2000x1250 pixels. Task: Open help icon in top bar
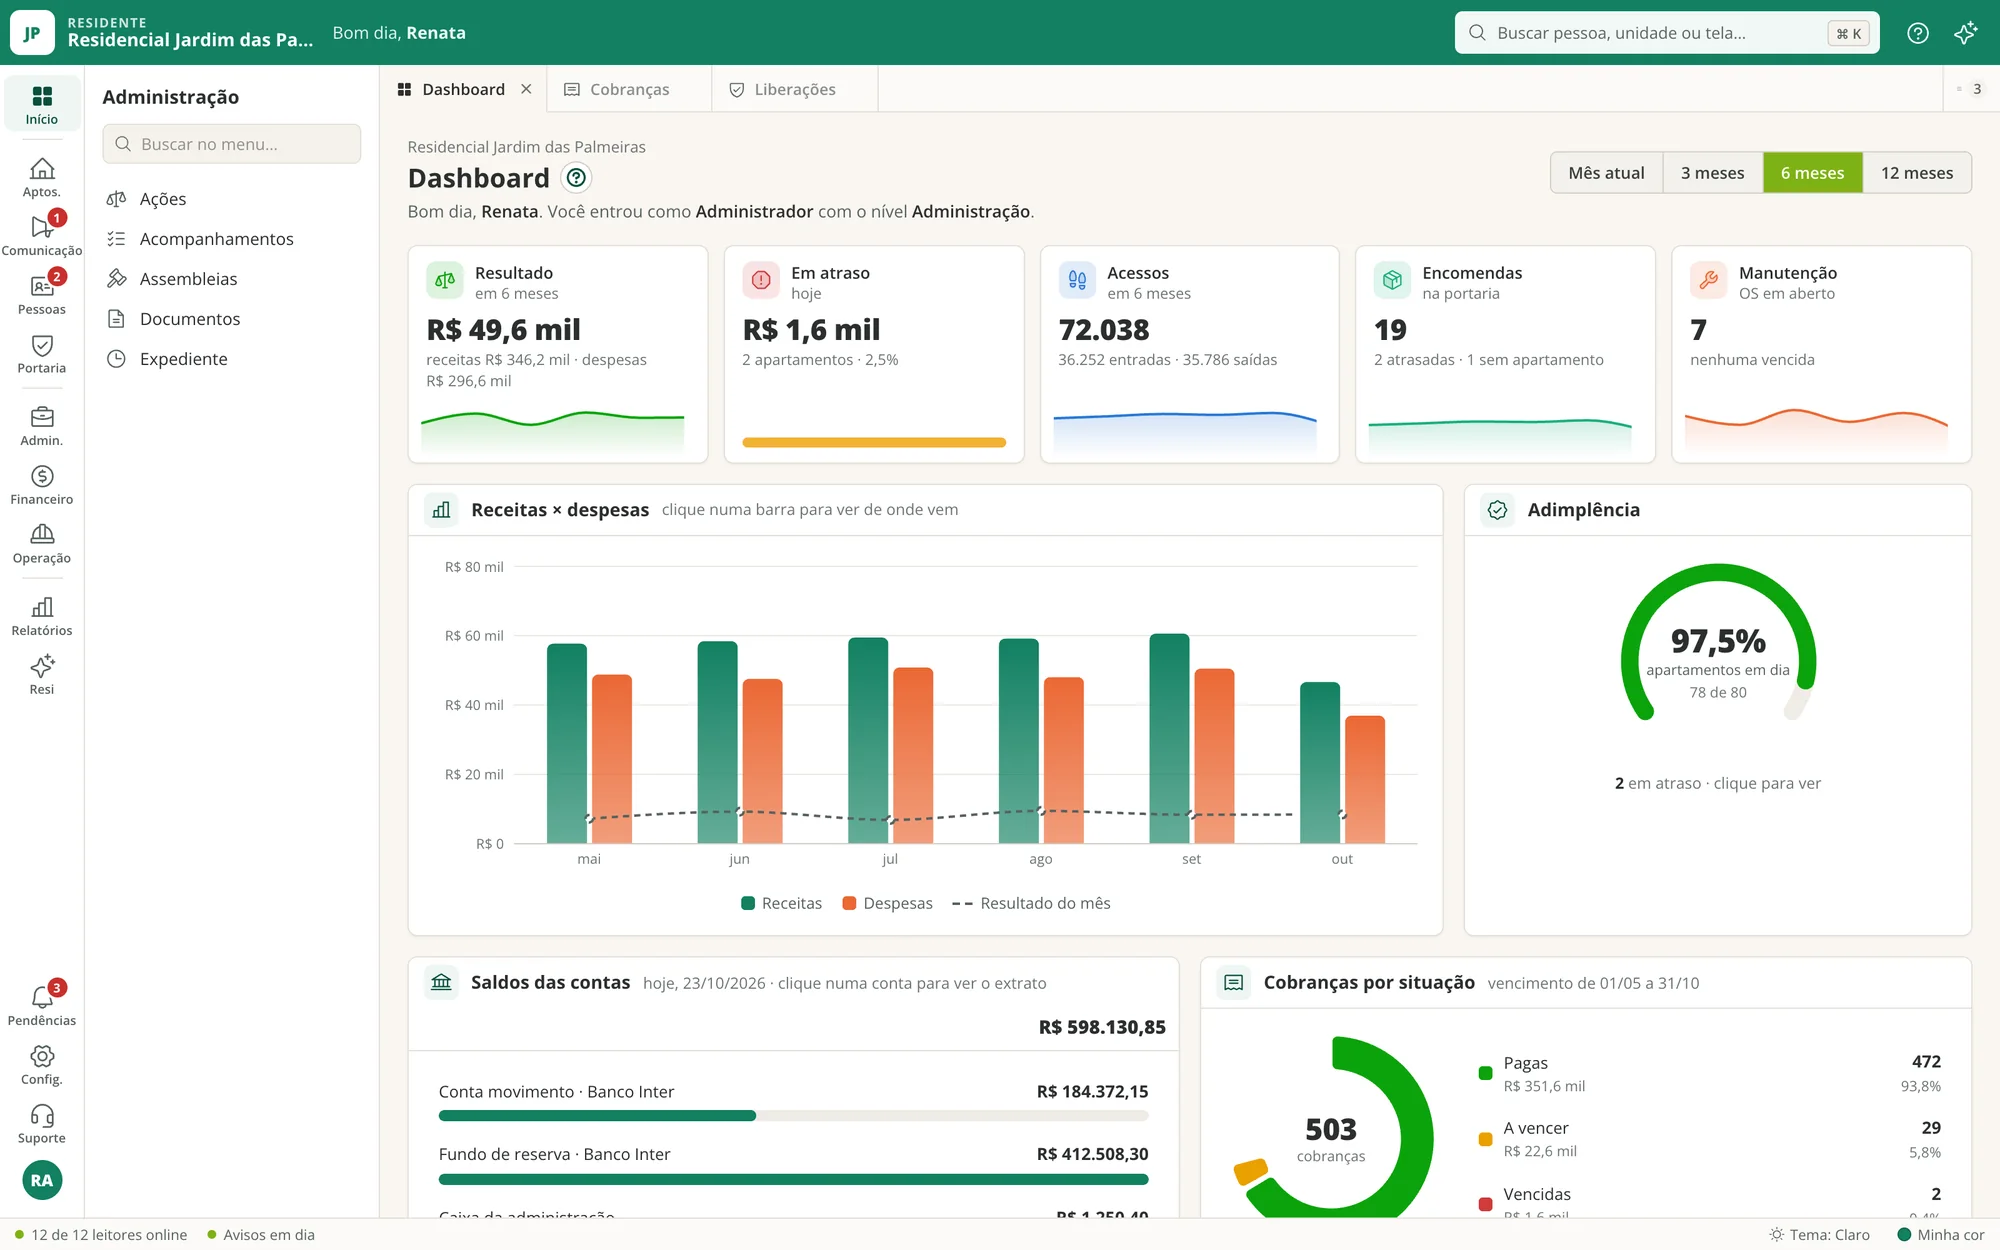pos(1917,33)
